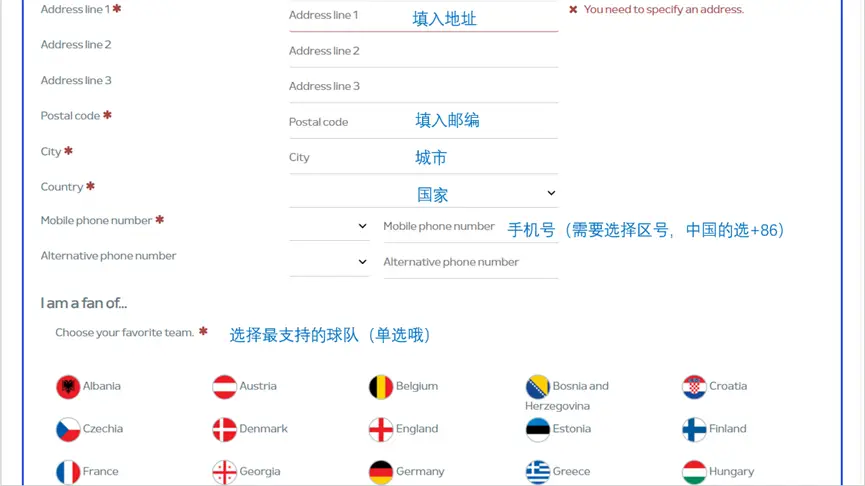Select the France flag icon
Viewport: 865px width, 486px height.
point(68,472)
